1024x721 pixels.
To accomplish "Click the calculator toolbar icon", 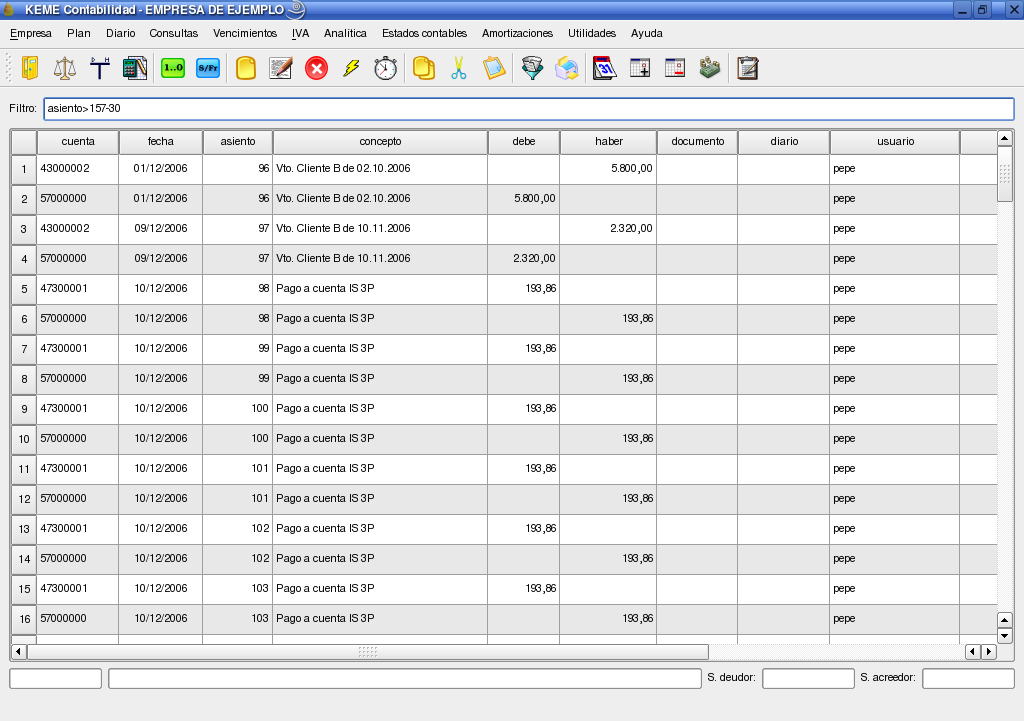I will tap(135, 68).
